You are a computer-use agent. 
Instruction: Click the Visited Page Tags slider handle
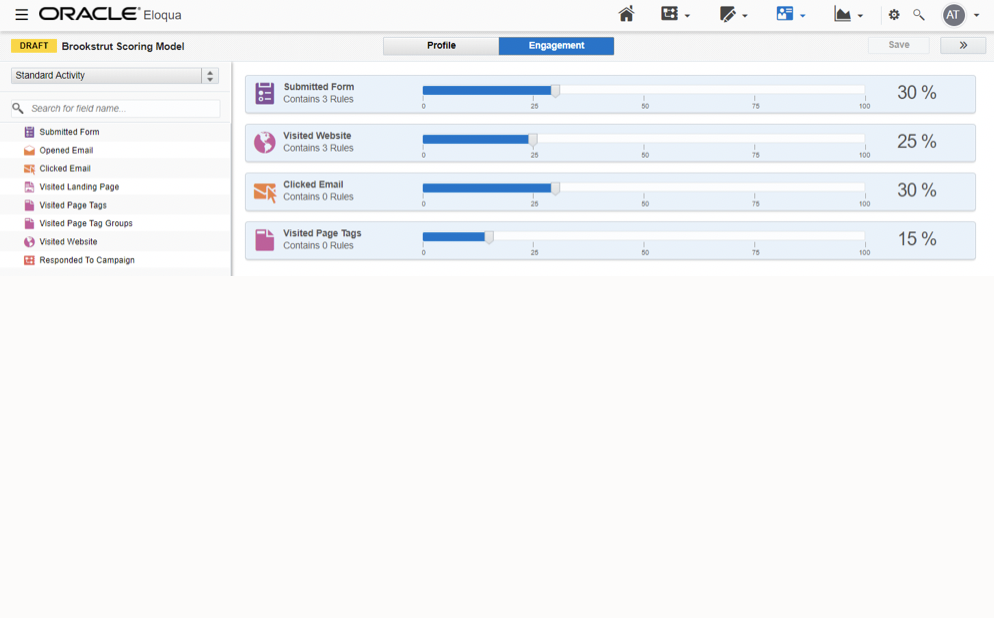489,238
